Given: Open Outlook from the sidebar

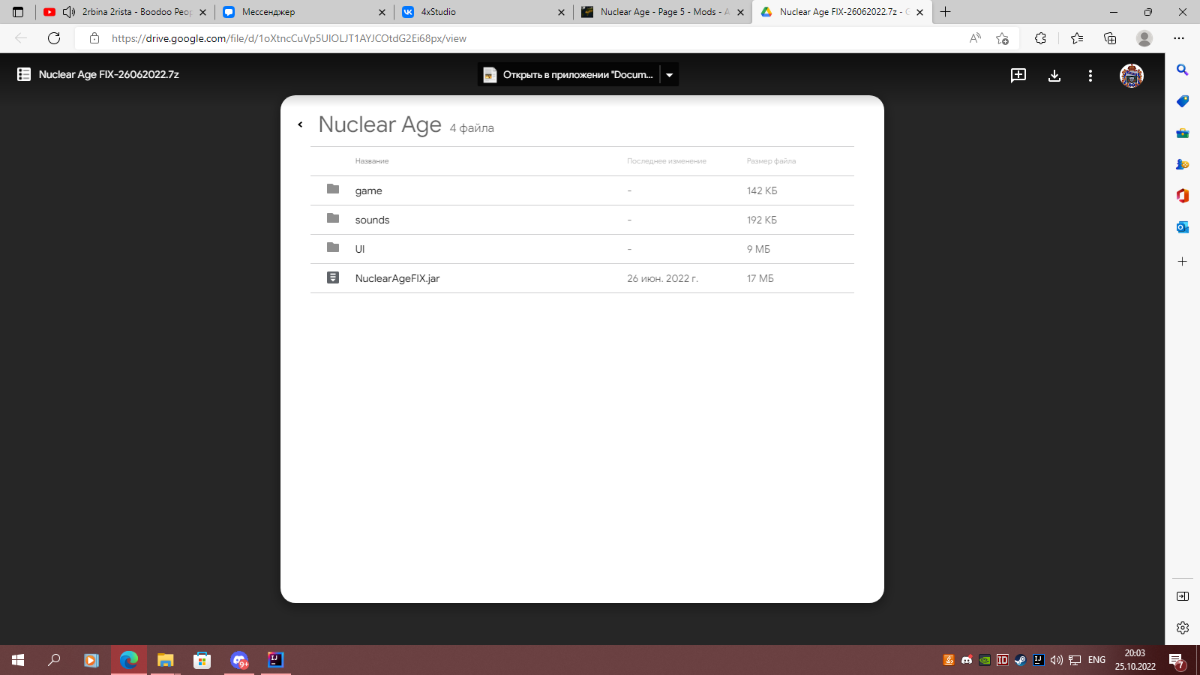Looking at the screenshot, I should [x=1182, y=228].
